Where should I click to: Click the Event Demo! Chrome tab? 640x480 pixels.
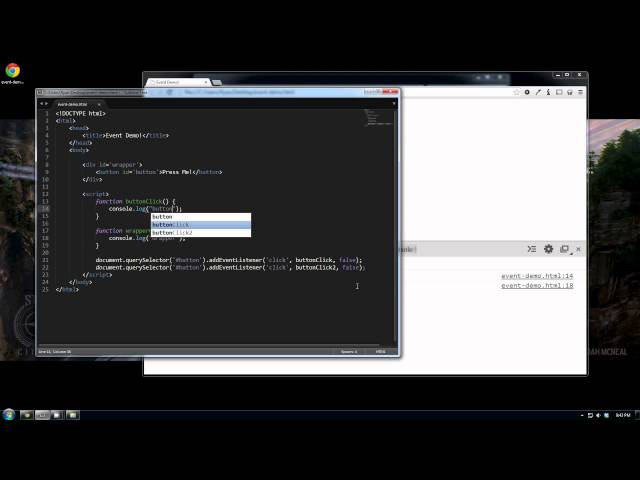coord(176,82)
